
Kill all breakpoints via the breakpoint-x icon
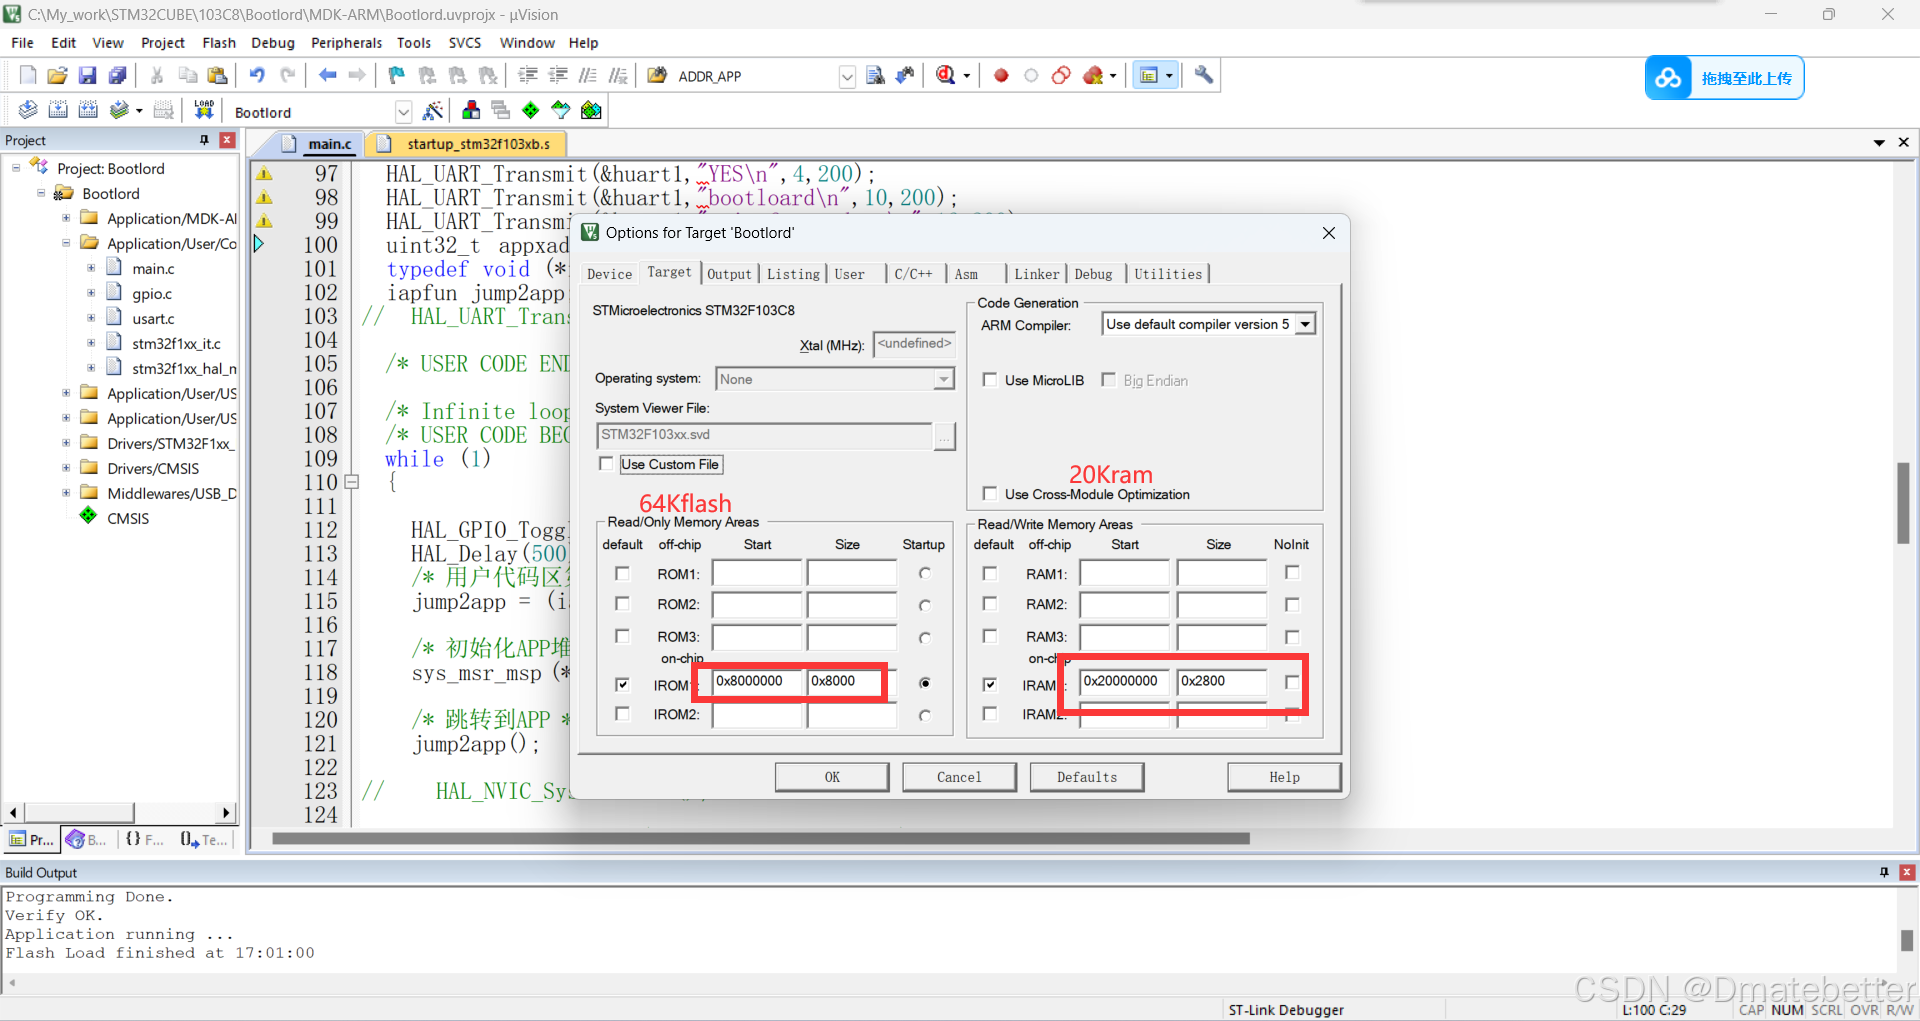[1093, 75]
